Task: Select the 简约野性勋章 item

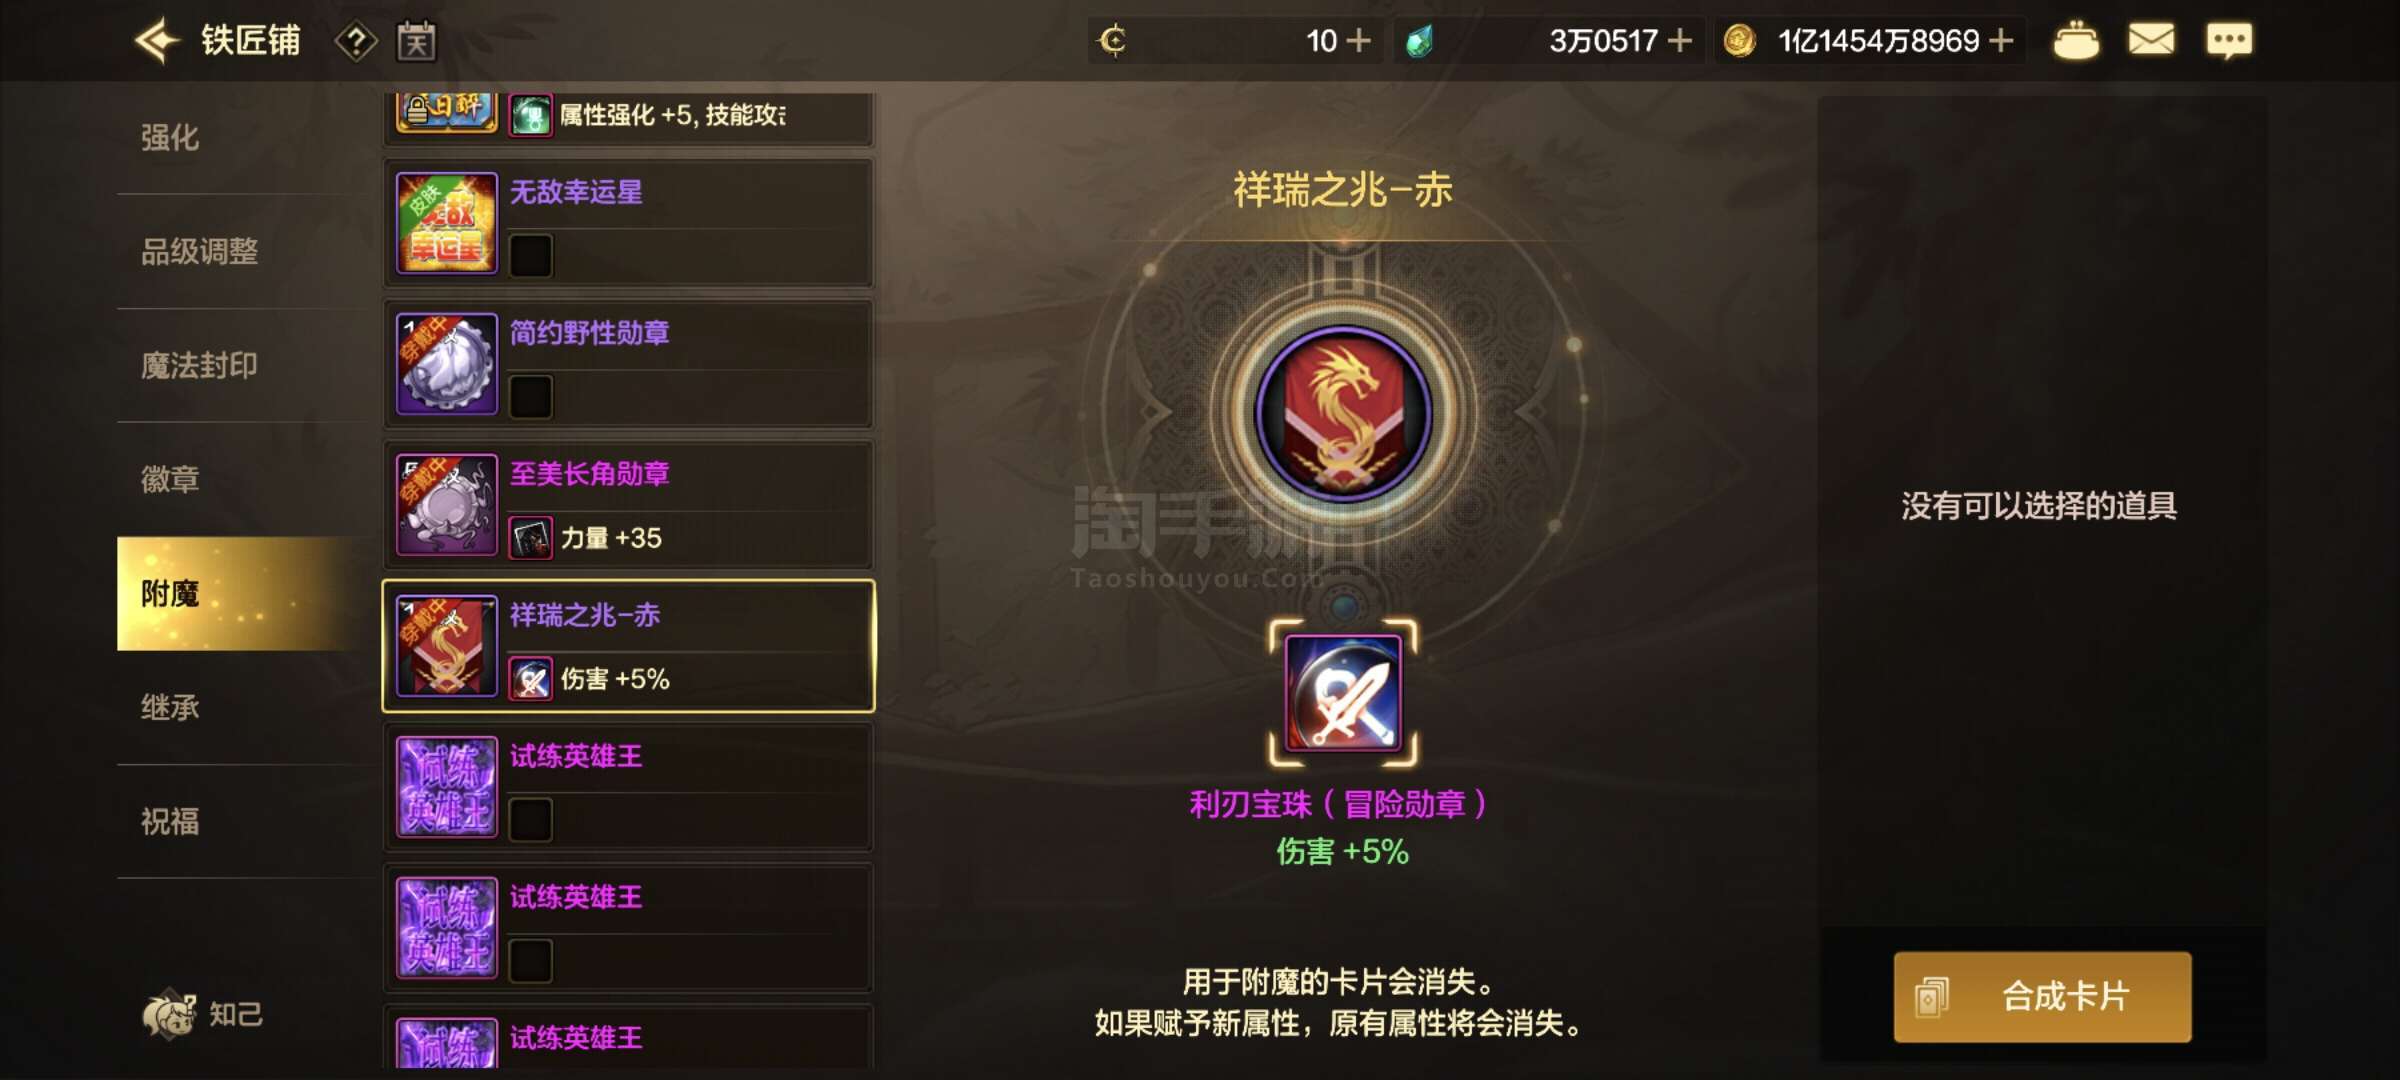Action: coord(628,364)
